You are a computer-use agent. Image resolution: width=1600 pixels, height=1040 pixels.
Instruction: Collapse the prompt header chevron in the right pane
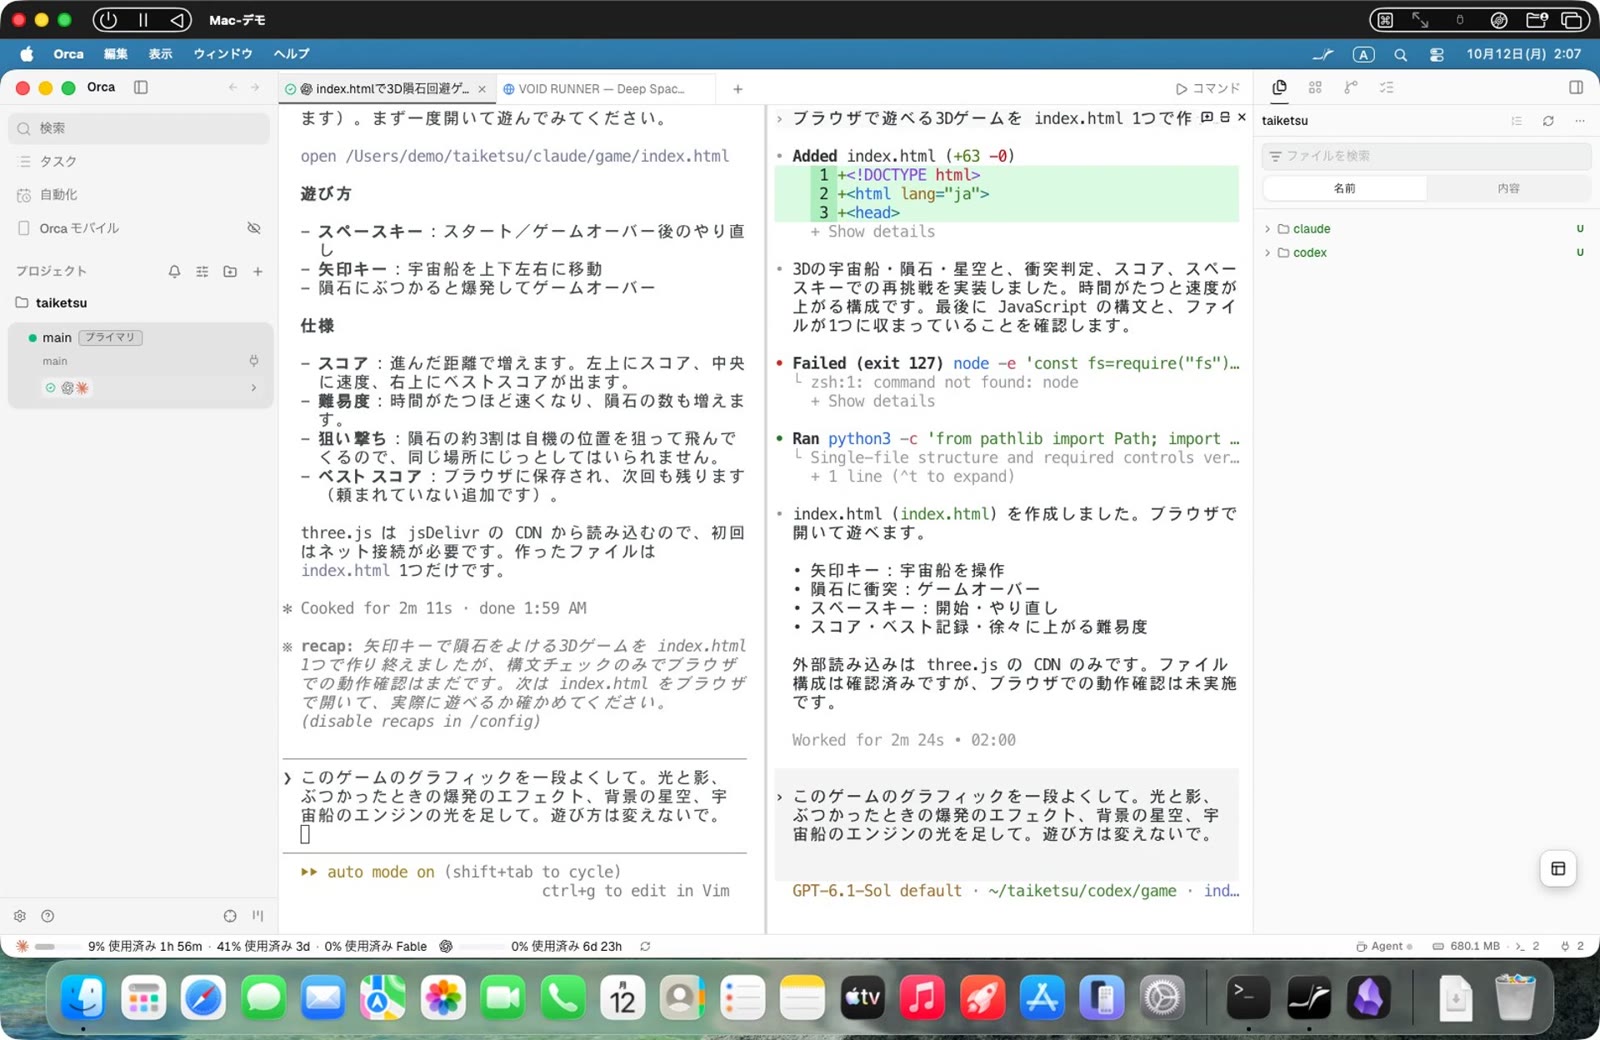(x=780, y=119)
